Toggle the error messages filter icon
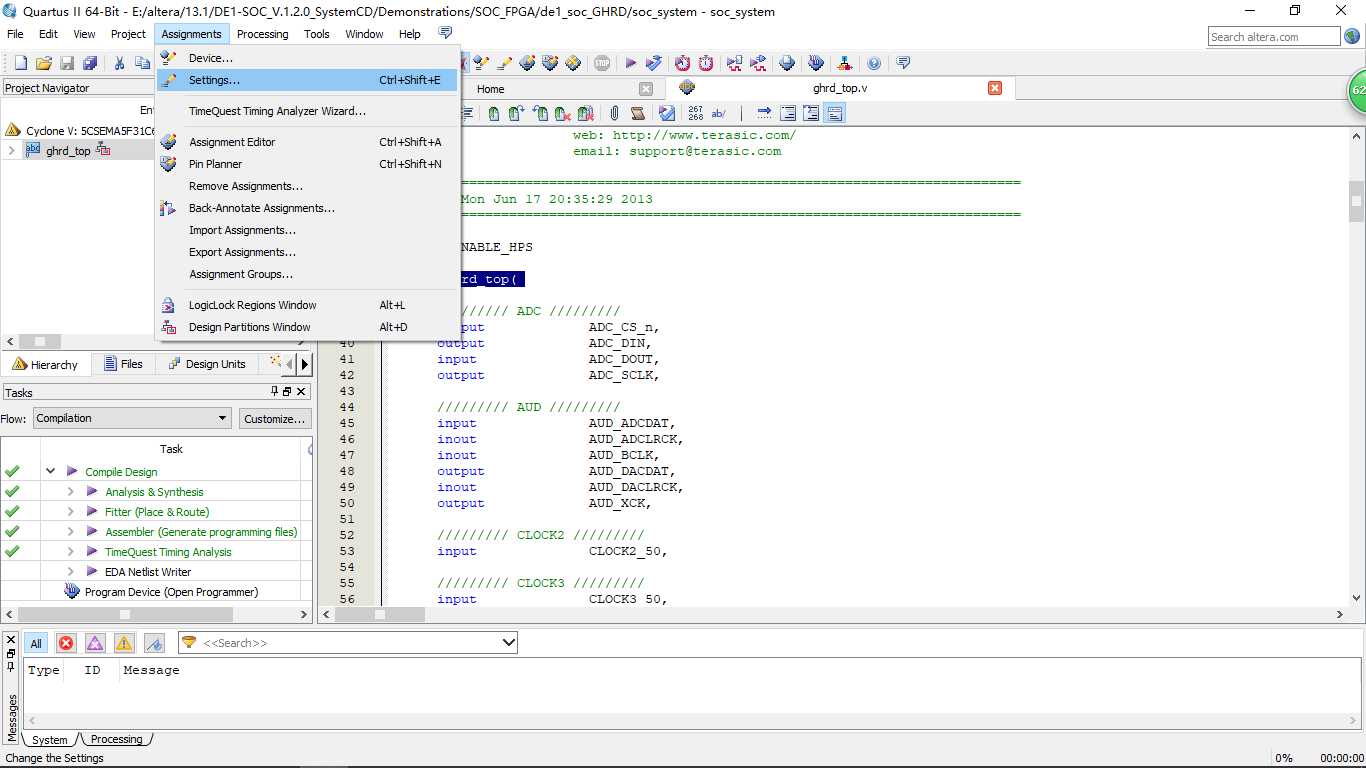Viewport: 1366px width, 768px height. point(66,643)
